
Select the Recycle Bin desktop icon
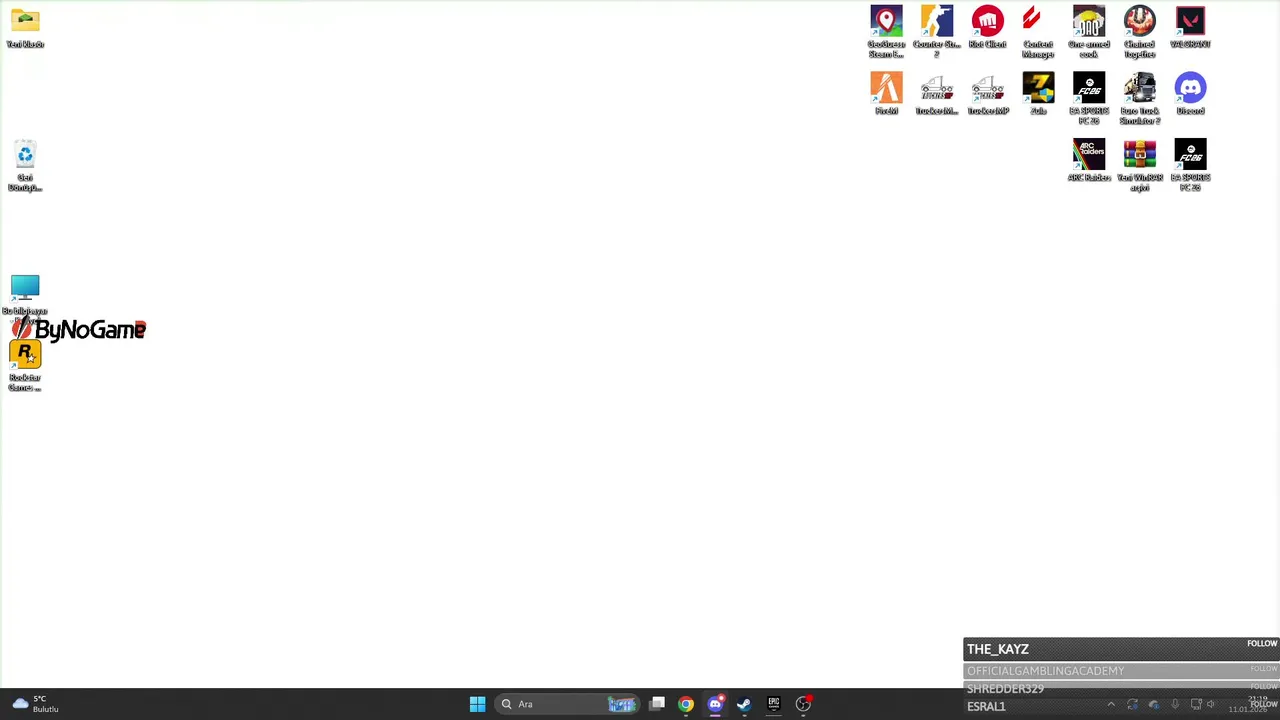point(25,166)
